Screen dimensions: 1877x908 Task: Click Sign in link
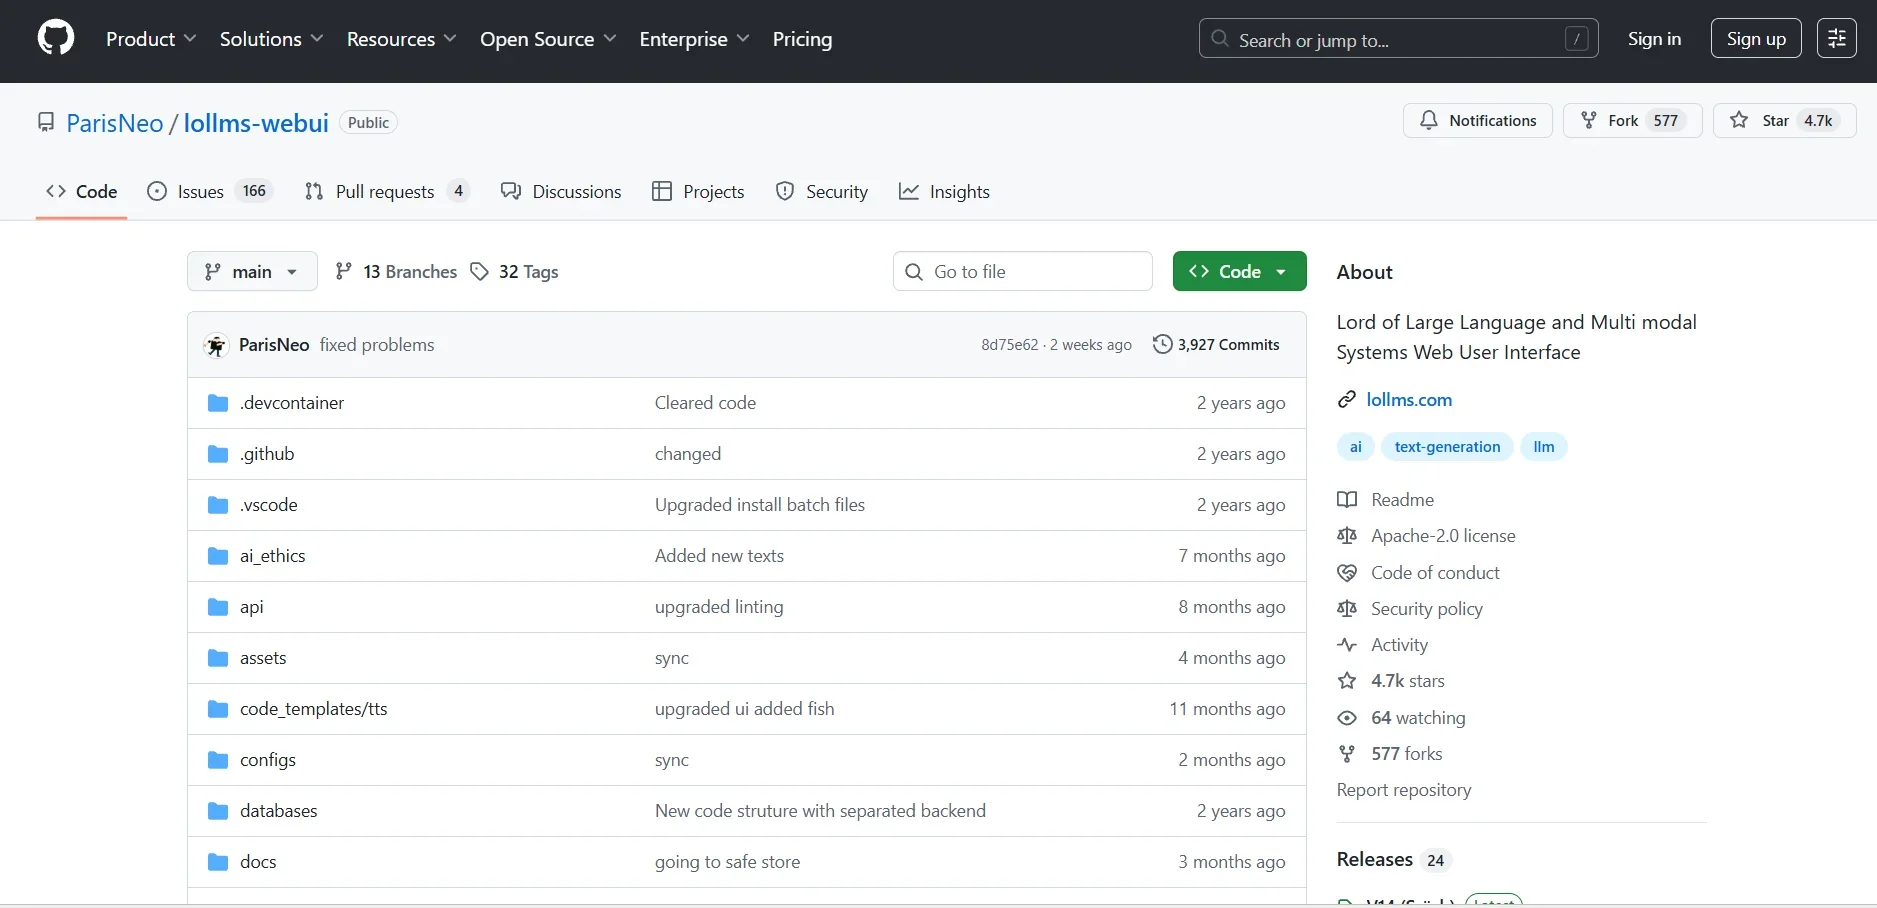coord(1654,39)
